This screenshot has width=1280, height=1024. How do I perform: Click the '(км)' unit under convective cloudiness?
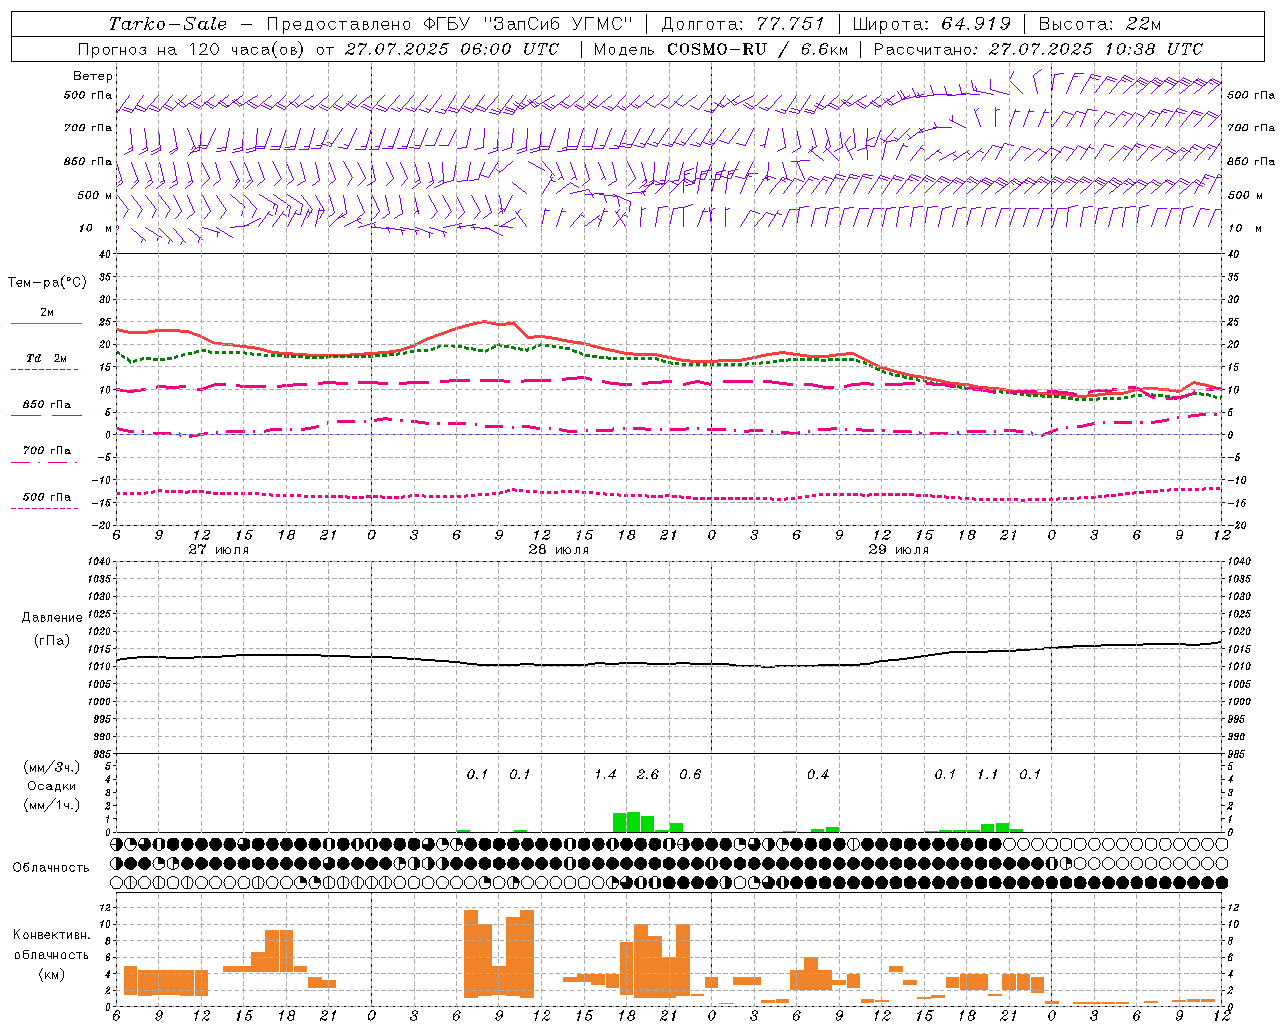coord(51,974)
